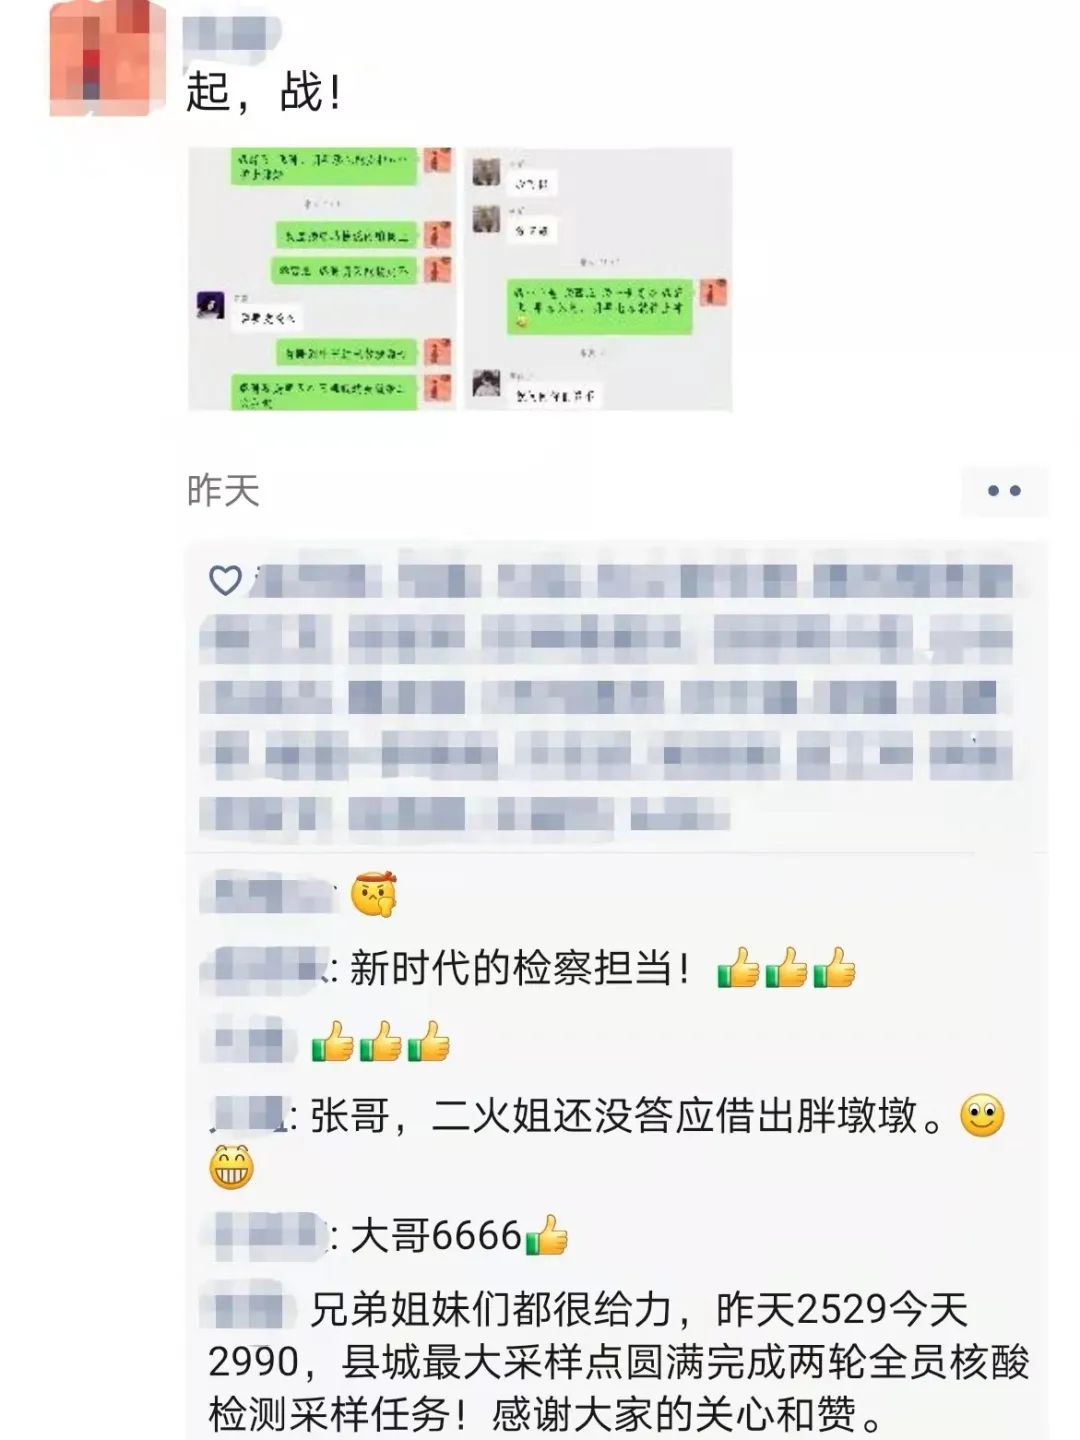This screenshot has width=1080, height=1440.
Task: Tap the post text 起，战！
Action: tap(265, 92)
